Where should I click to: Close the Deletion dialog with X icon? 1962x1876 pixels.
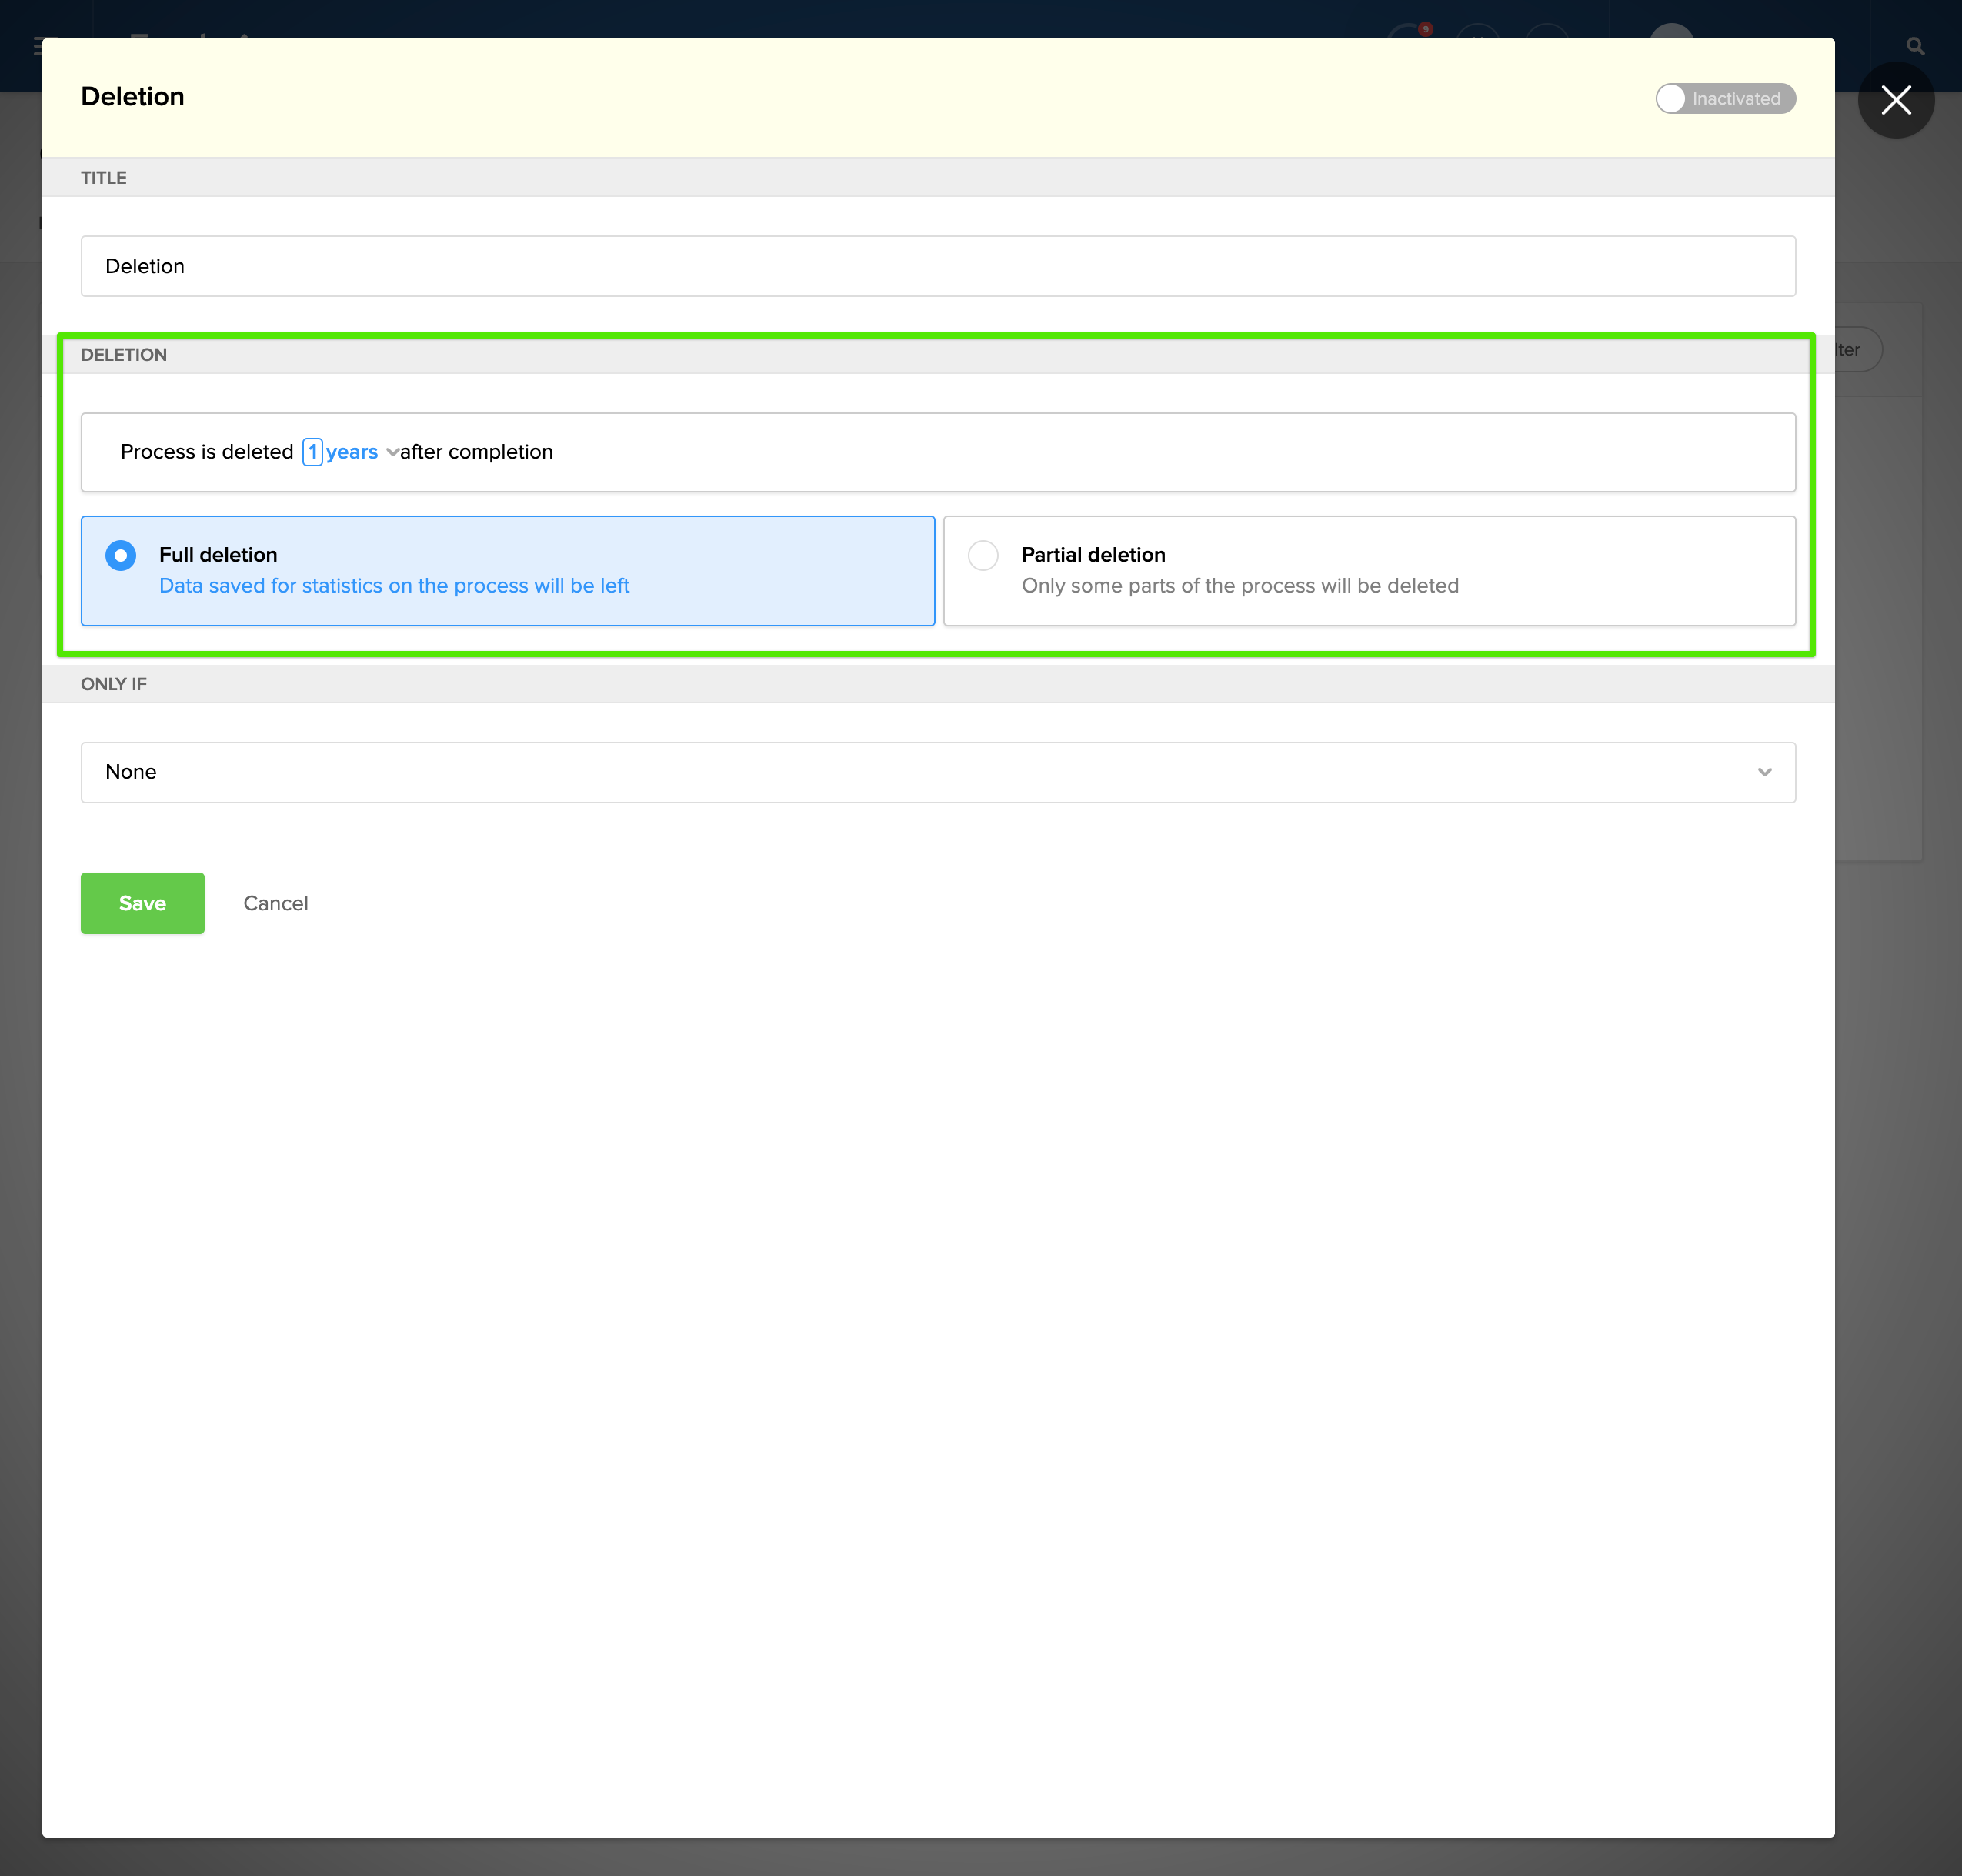1895,100
